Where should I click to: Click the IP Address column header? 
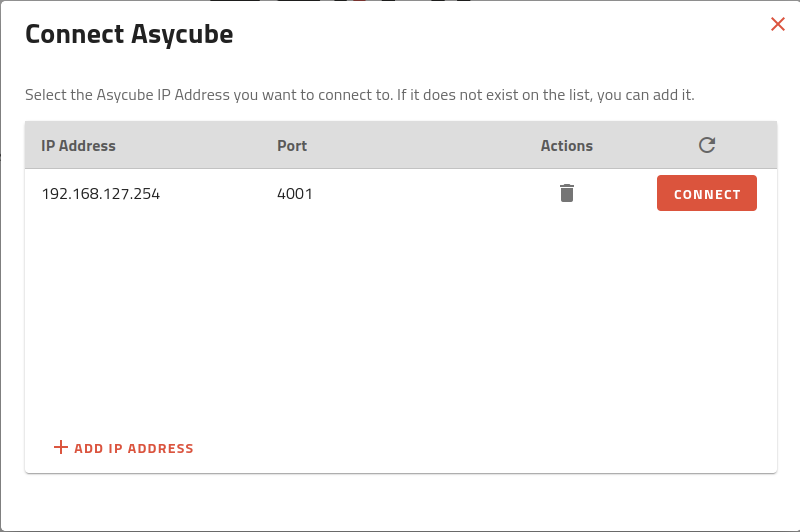pyautogui.click(x=78, y=146)
